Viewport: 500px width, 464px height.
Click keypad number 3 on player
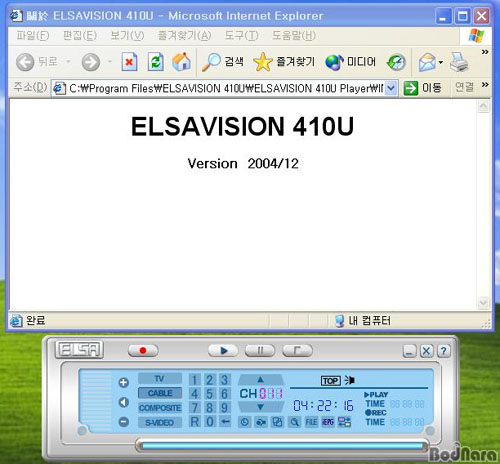(224, 380)
